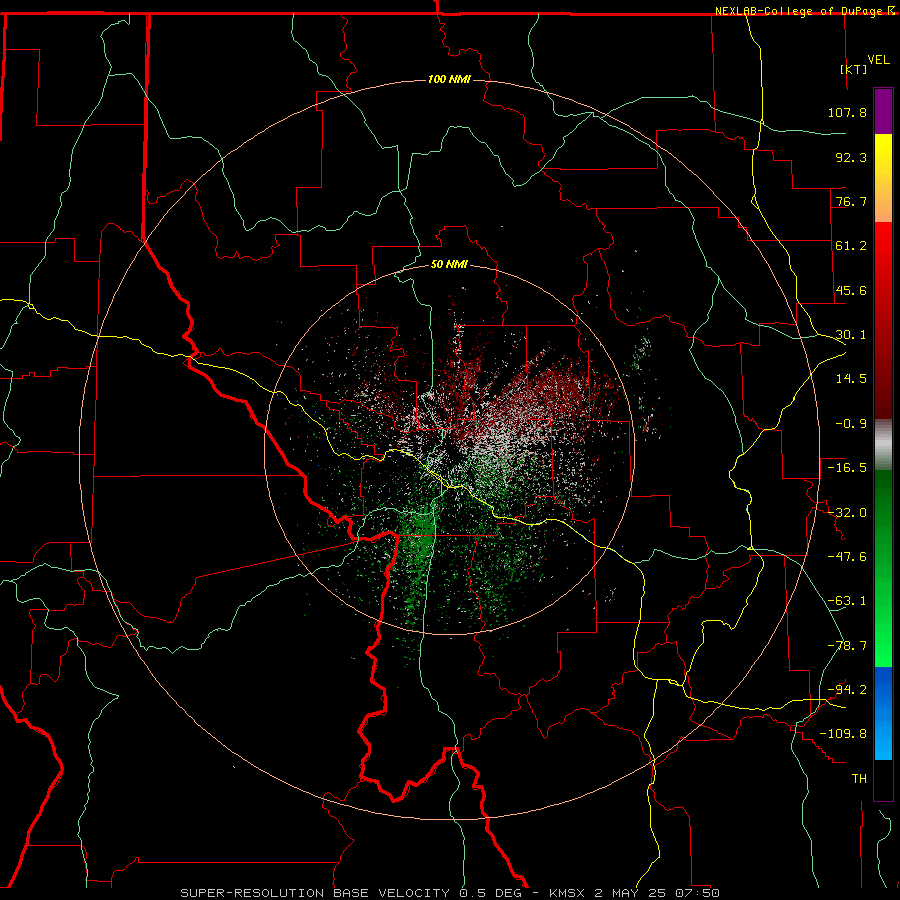This screenshot has height=900, width=900.
Task: Click the yellow-orange segment of the color bar
Action: pos(883,178)
